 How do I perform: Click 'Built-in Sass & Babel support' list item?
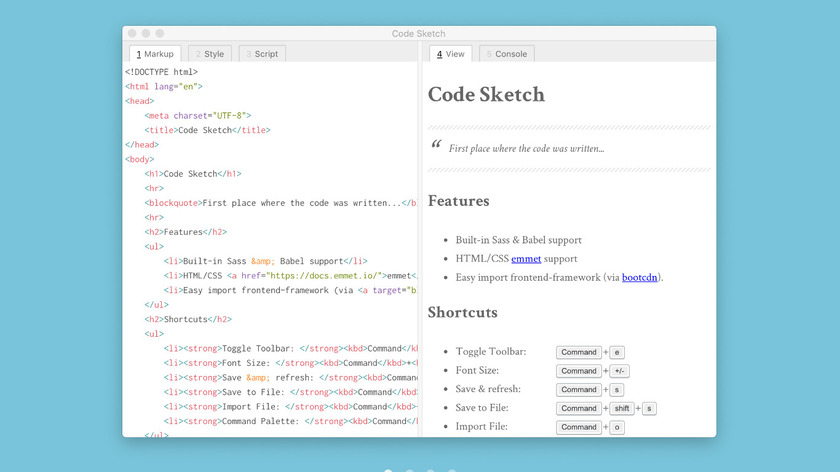(519, 240)
